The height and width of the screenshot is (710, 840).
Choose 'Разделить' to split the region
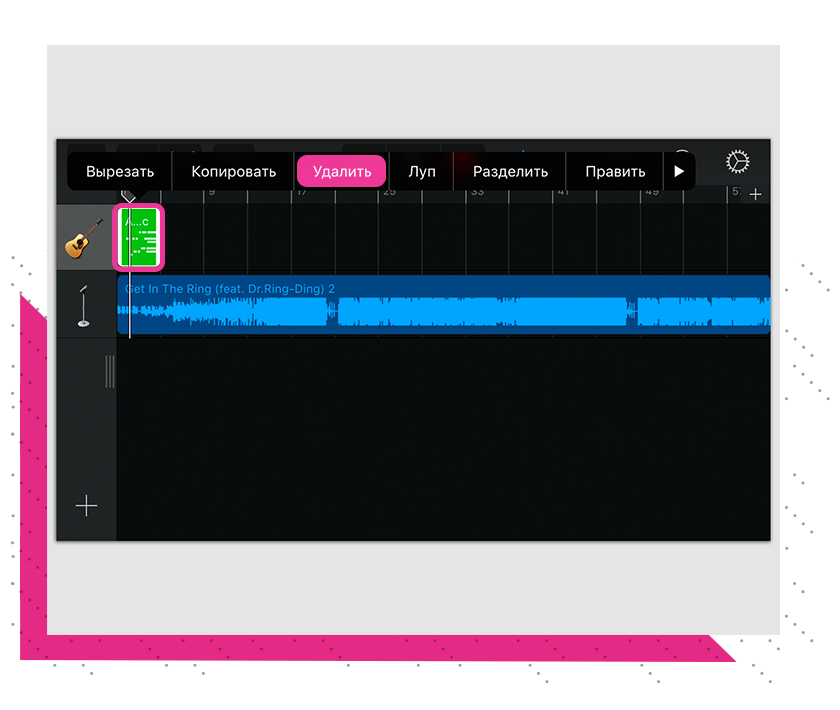(x=510, y=171)
